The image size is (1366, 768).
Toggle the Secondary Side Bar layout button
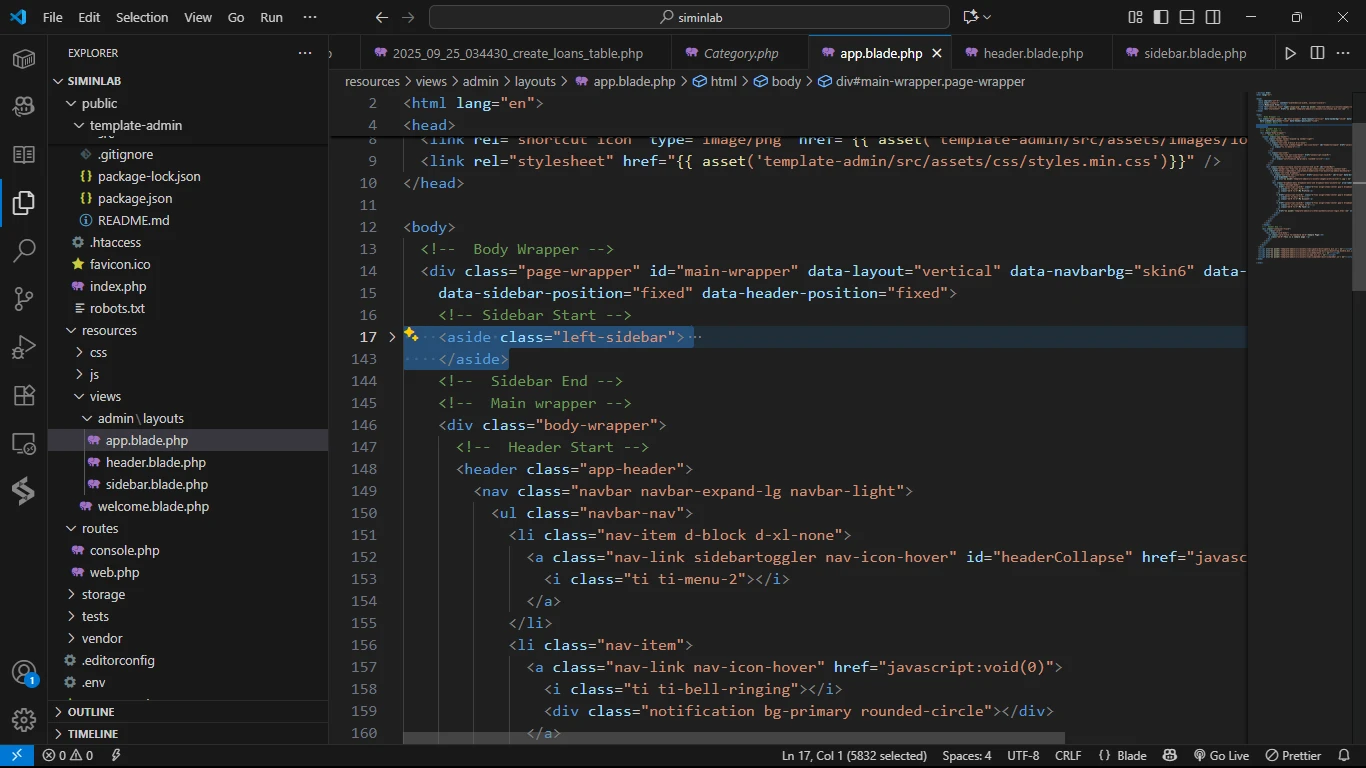[x=1213, y=17]
